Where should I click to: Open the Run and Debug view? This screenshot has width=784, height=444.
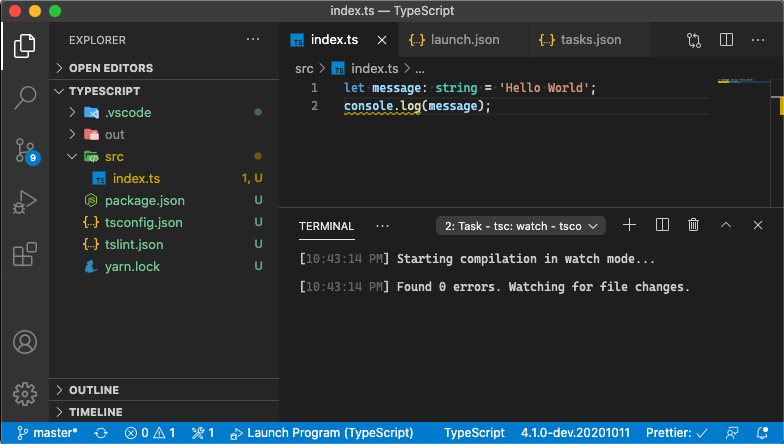[24, 202]
